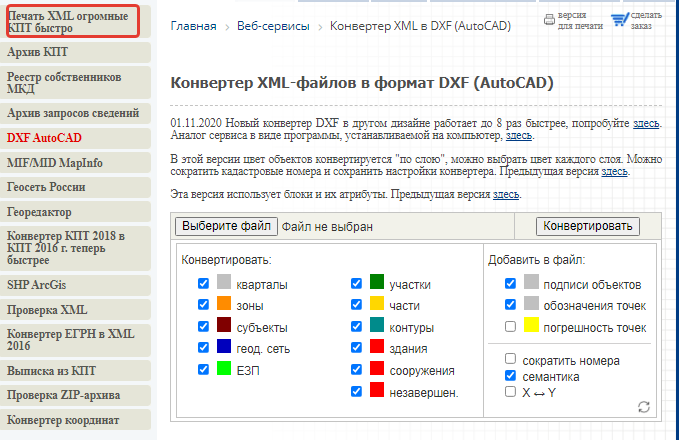The height and width of the screenshot is (440, 679).
Task: Open the red здания color swatch
Action: 377,346
